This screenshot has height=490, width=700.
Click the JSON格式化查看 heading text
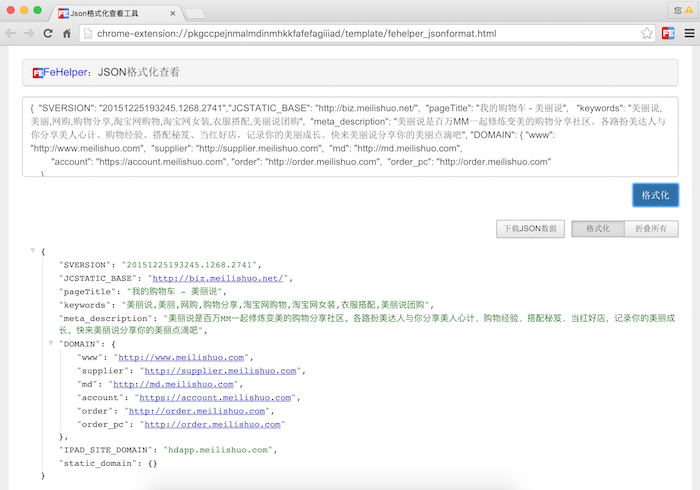coord(139,72)
